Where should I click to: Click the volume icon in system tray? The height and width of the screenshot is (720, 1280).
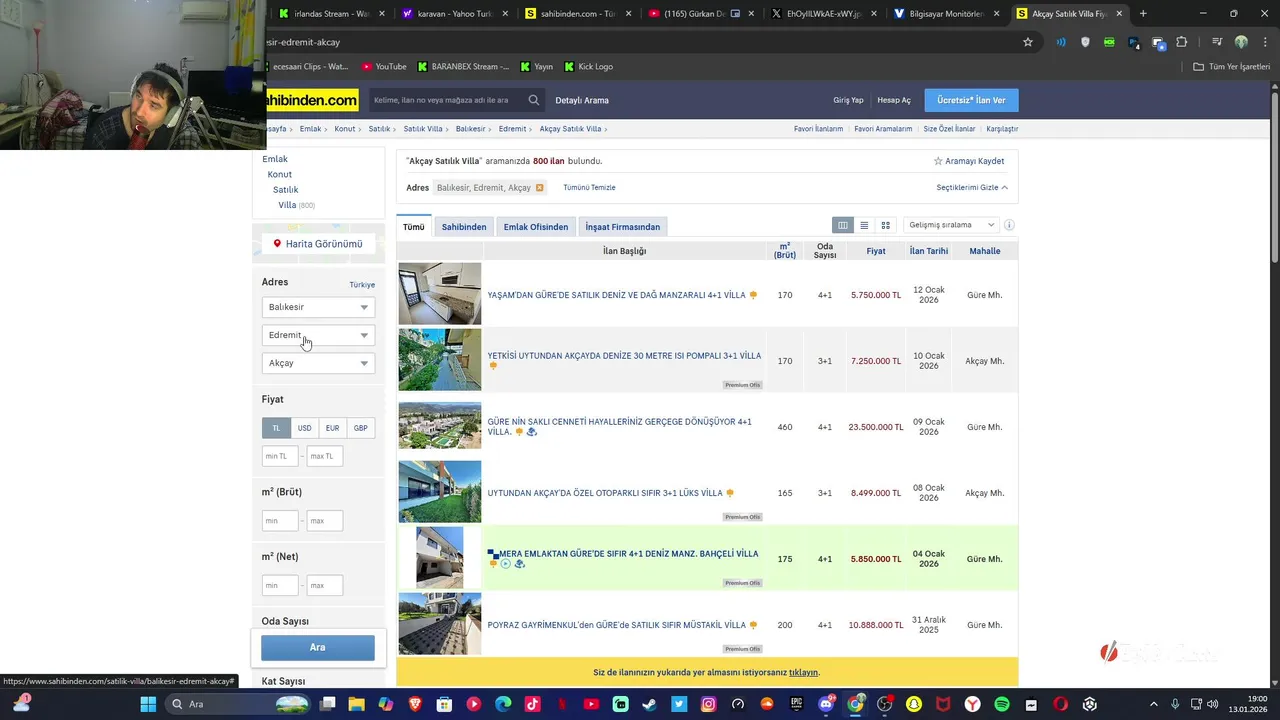pos(1212,704)
